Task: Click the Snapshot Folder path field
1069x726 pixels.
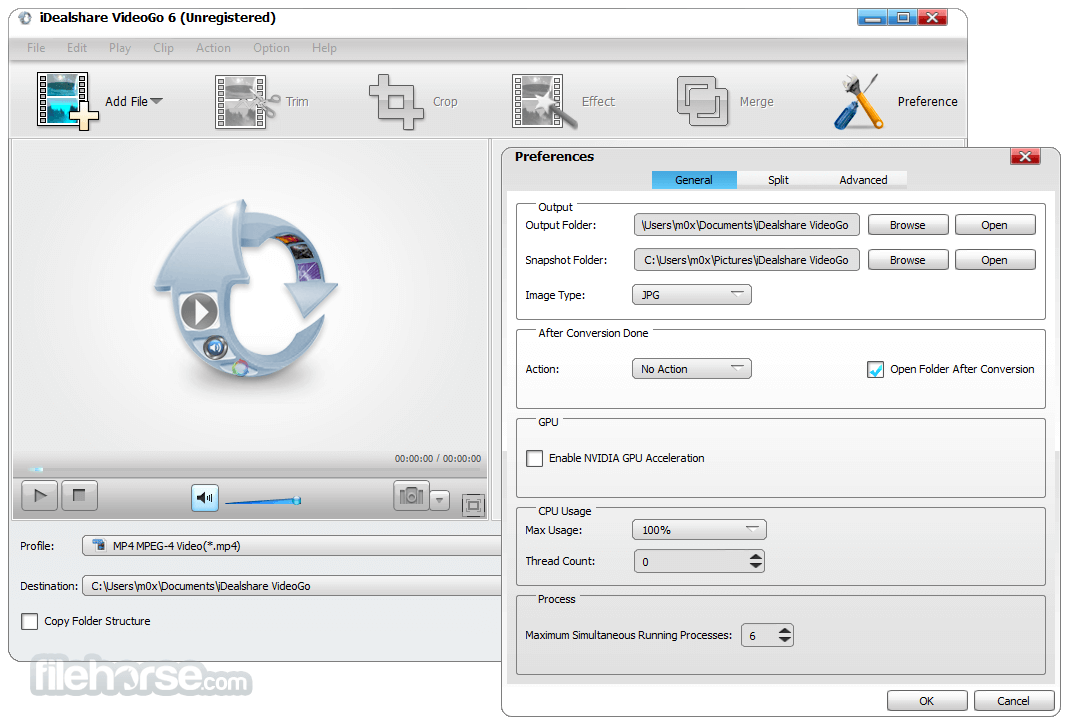Action: [747, 260]
